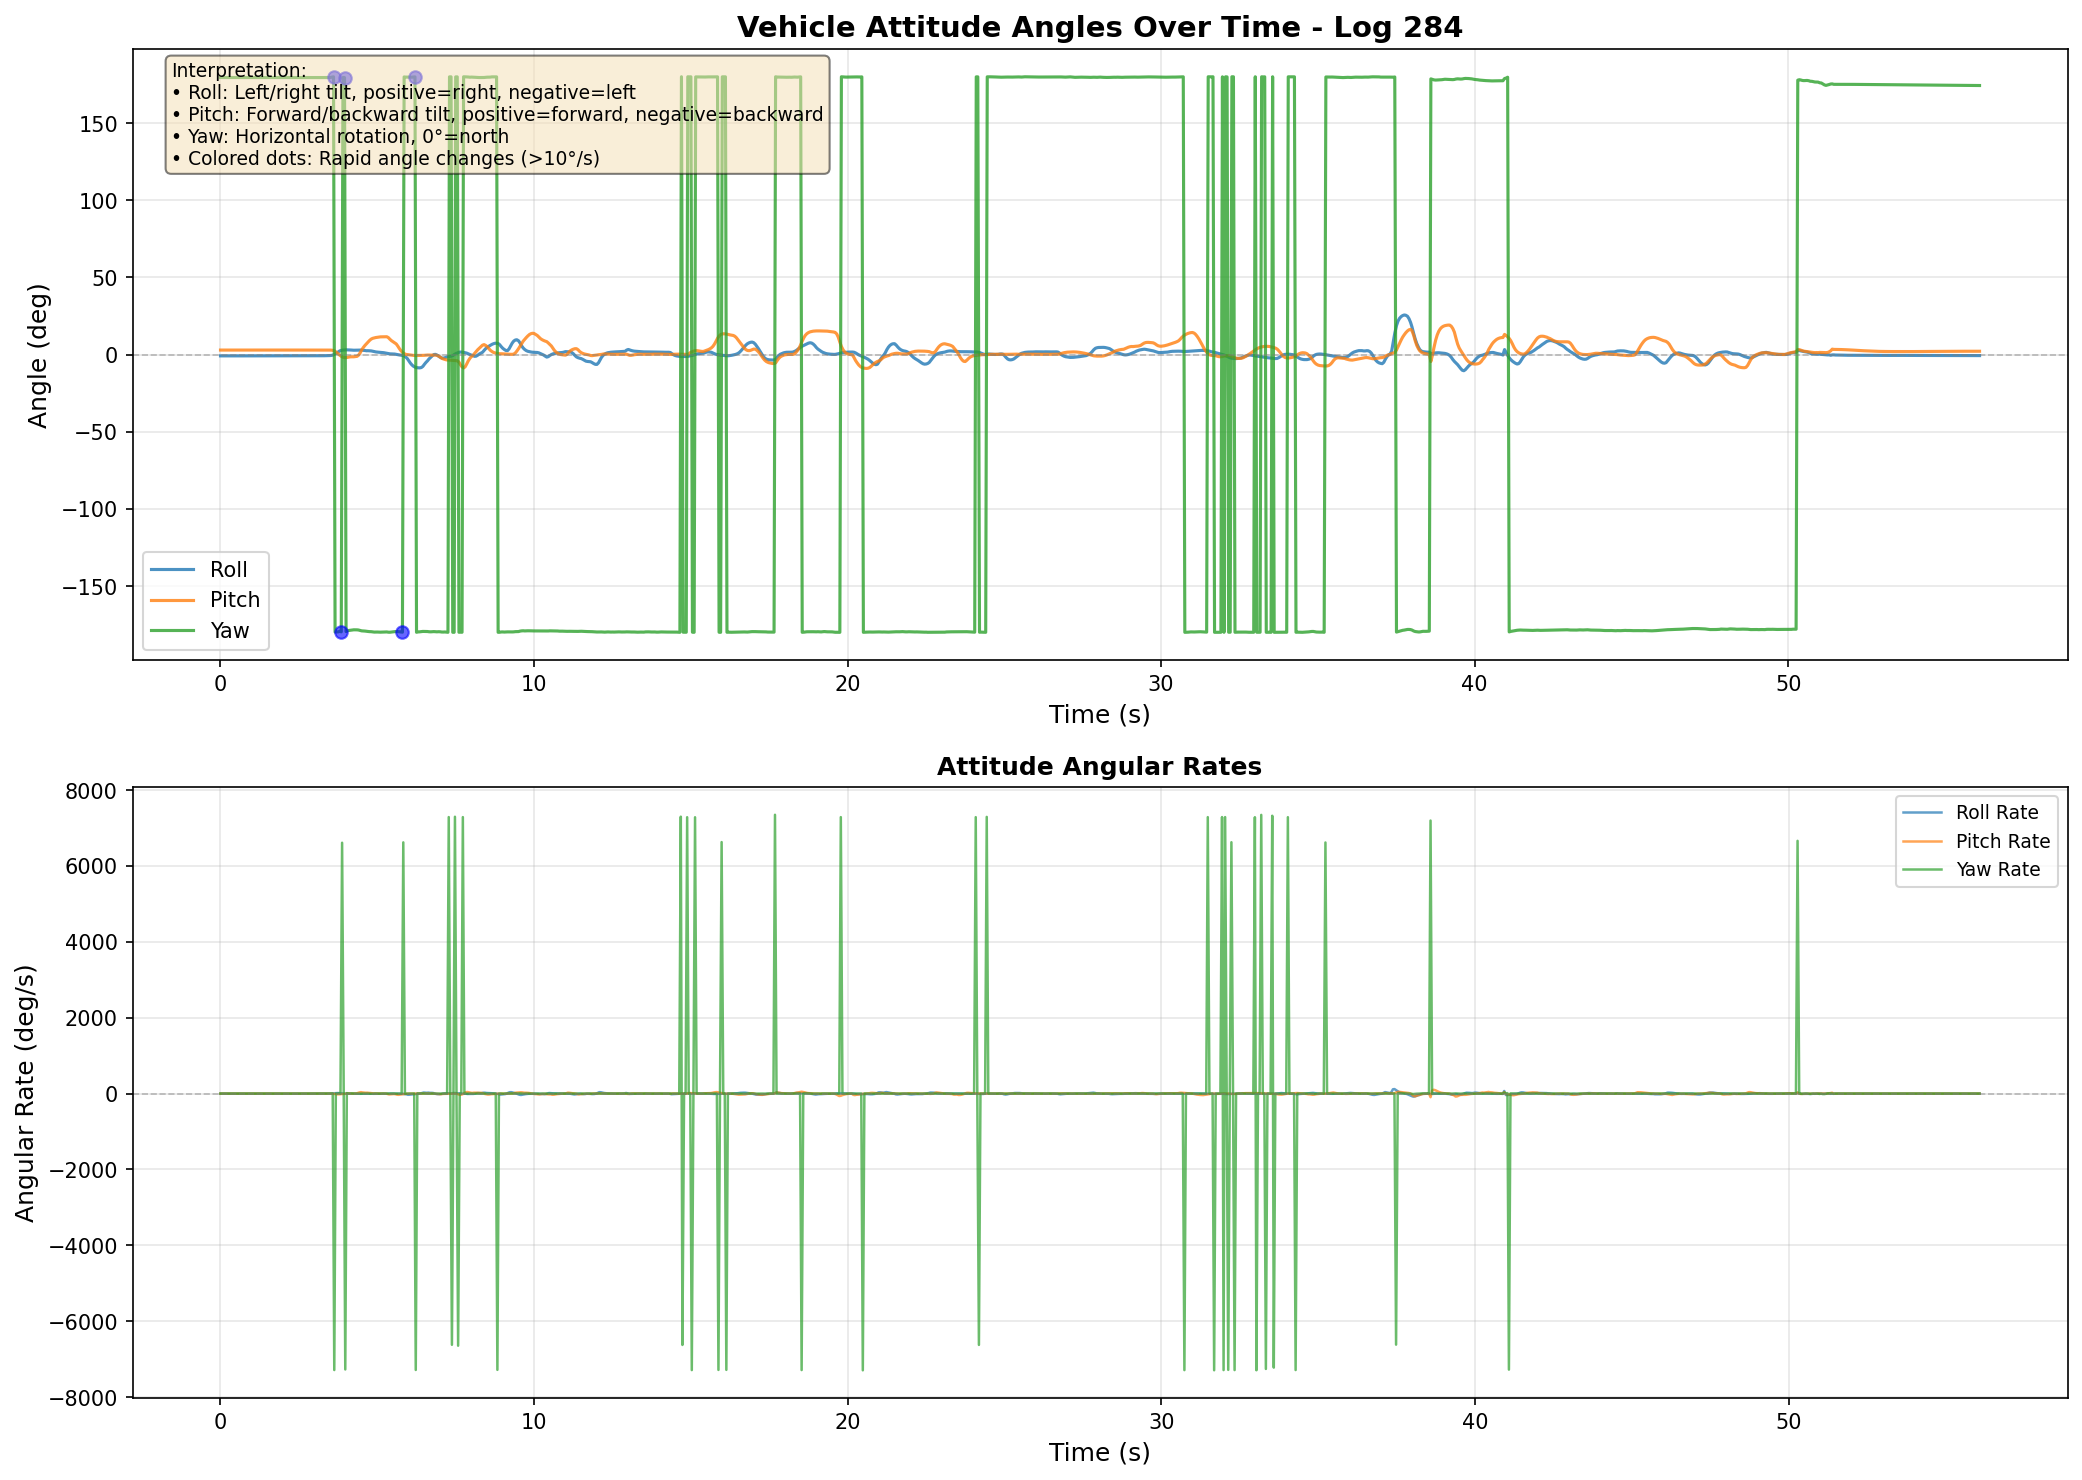
Task: Click the Roll legend entry
Action: pos(228,570)
